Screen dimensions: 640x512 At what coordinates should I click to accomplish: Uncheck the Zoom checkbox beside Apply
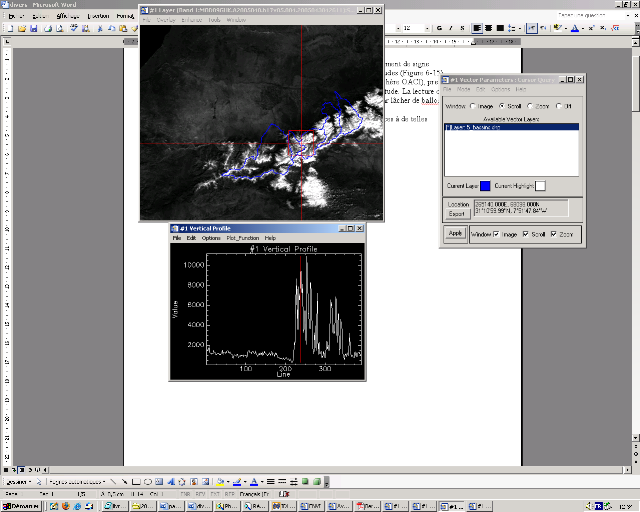pos(555,233)
